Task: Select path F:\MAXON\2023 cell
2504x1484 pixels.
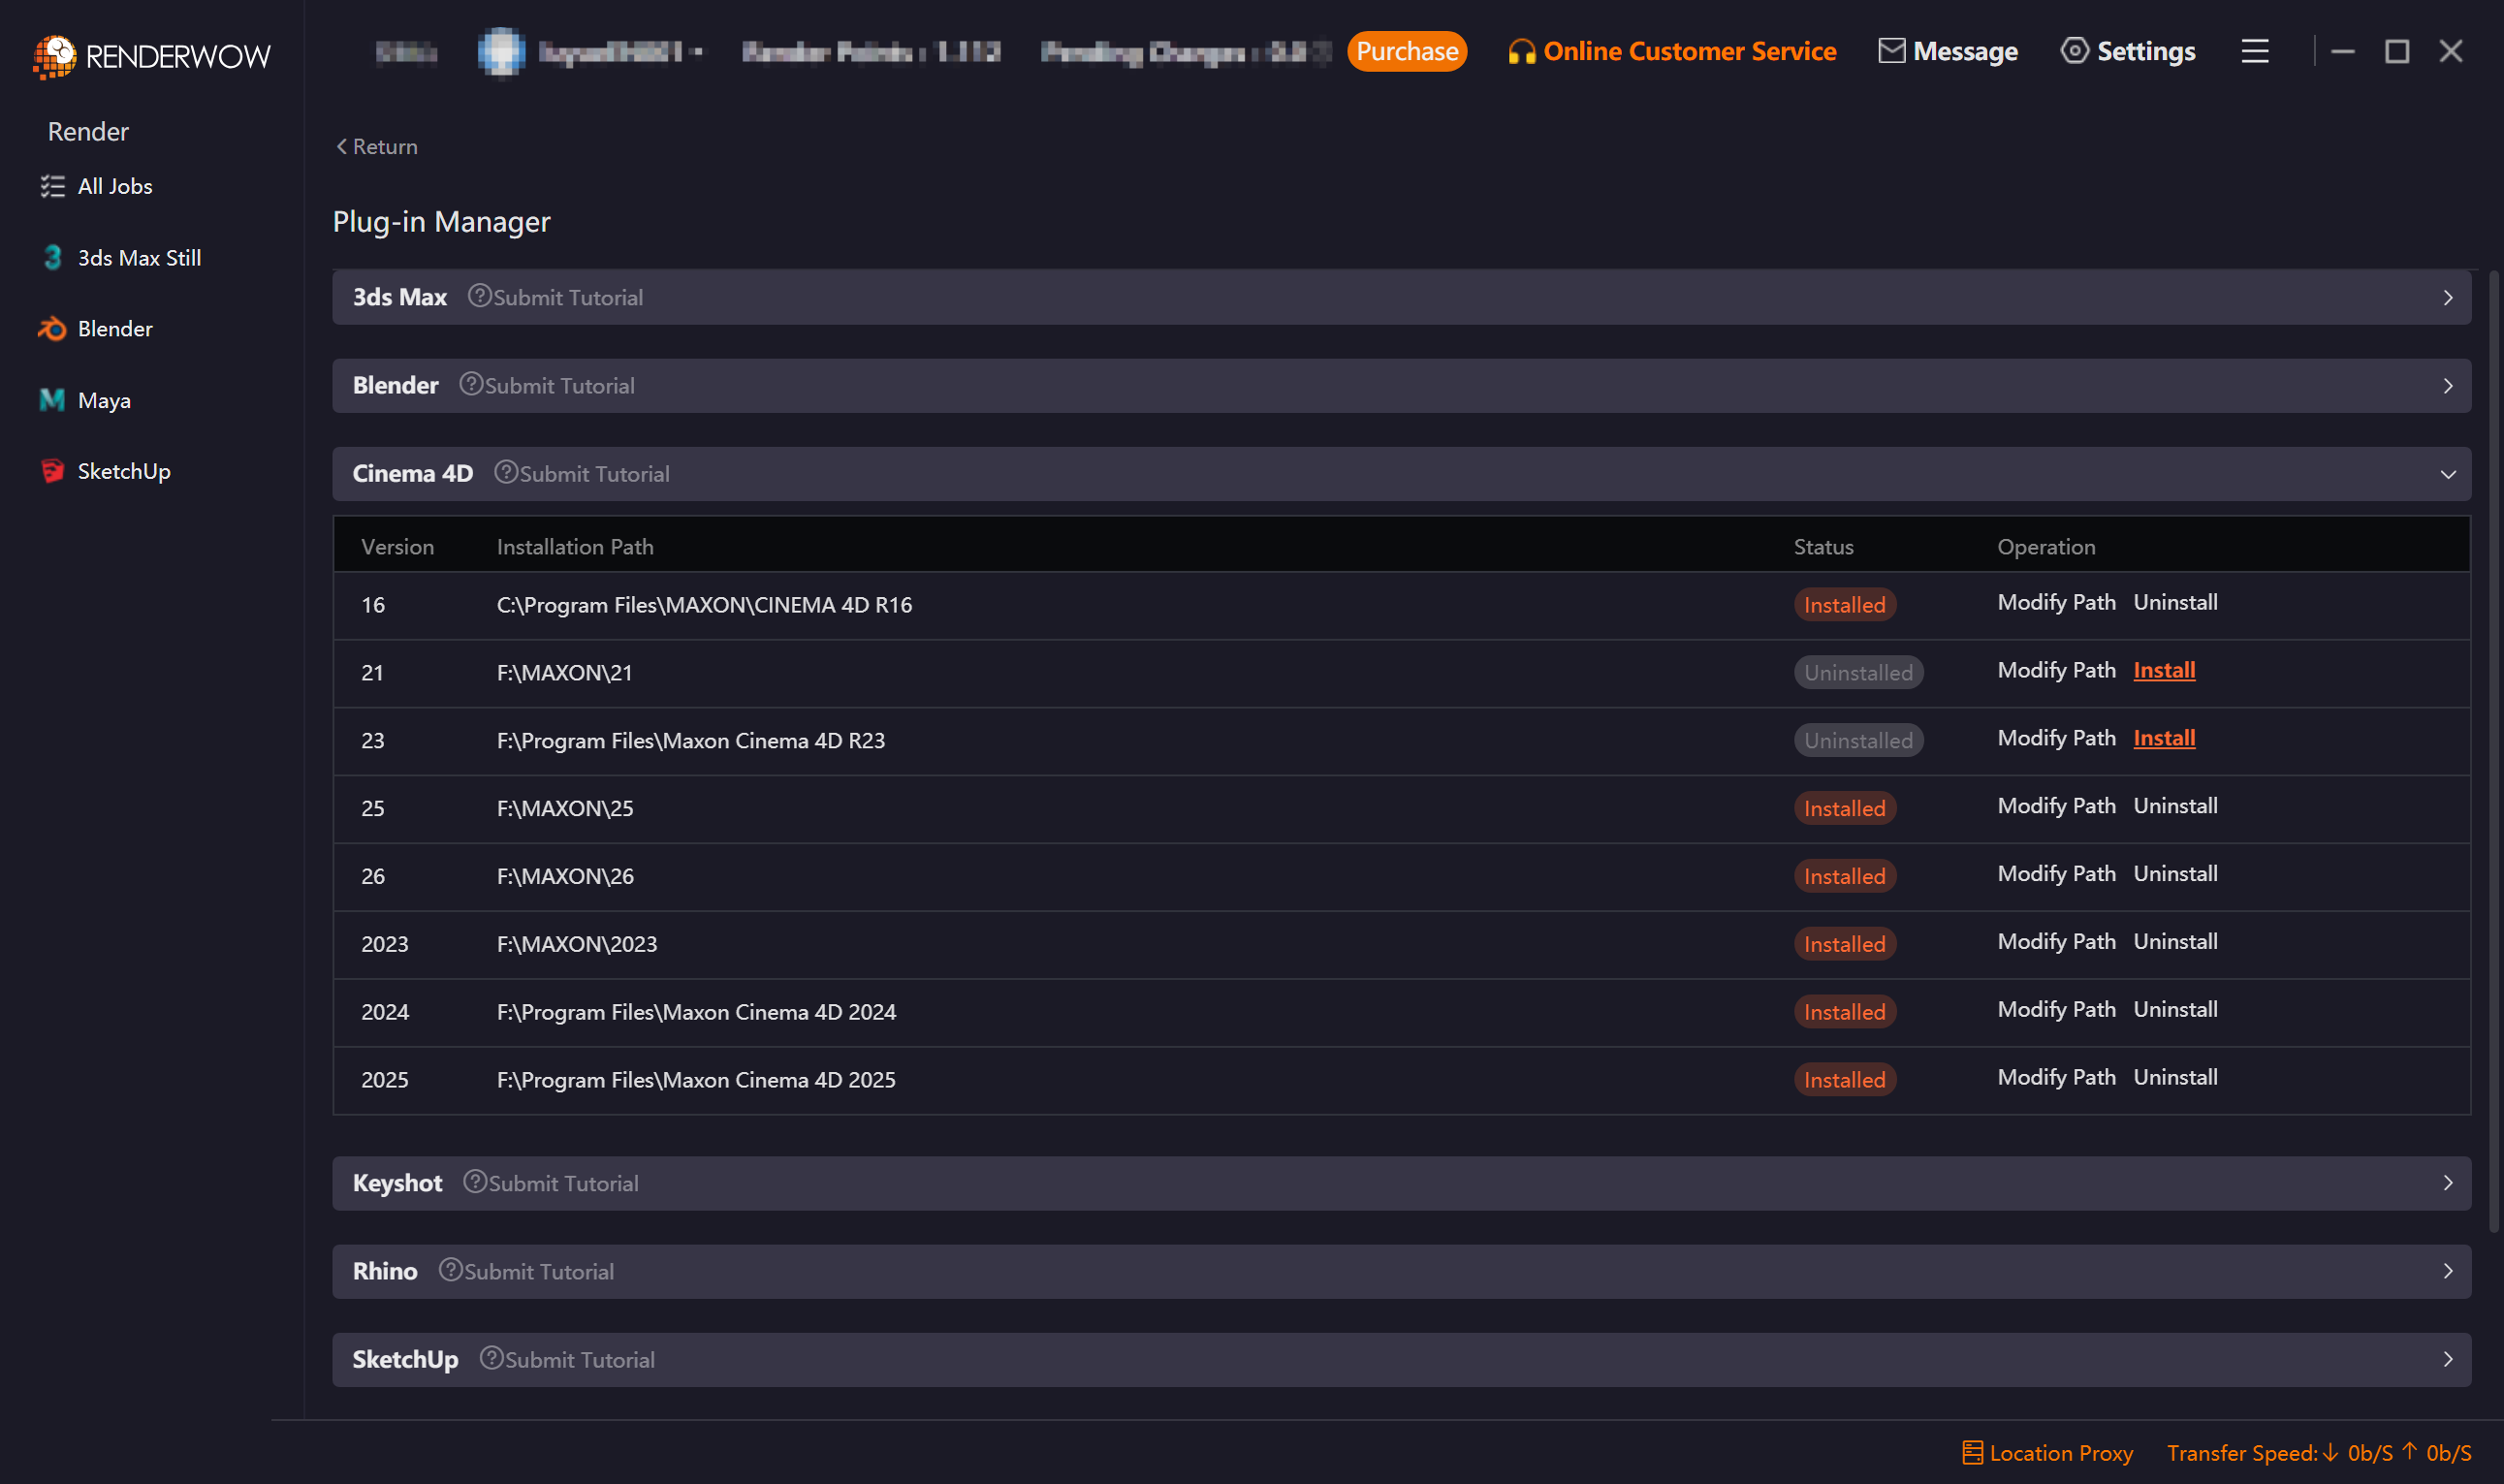Action: click(x=577, y=944)
